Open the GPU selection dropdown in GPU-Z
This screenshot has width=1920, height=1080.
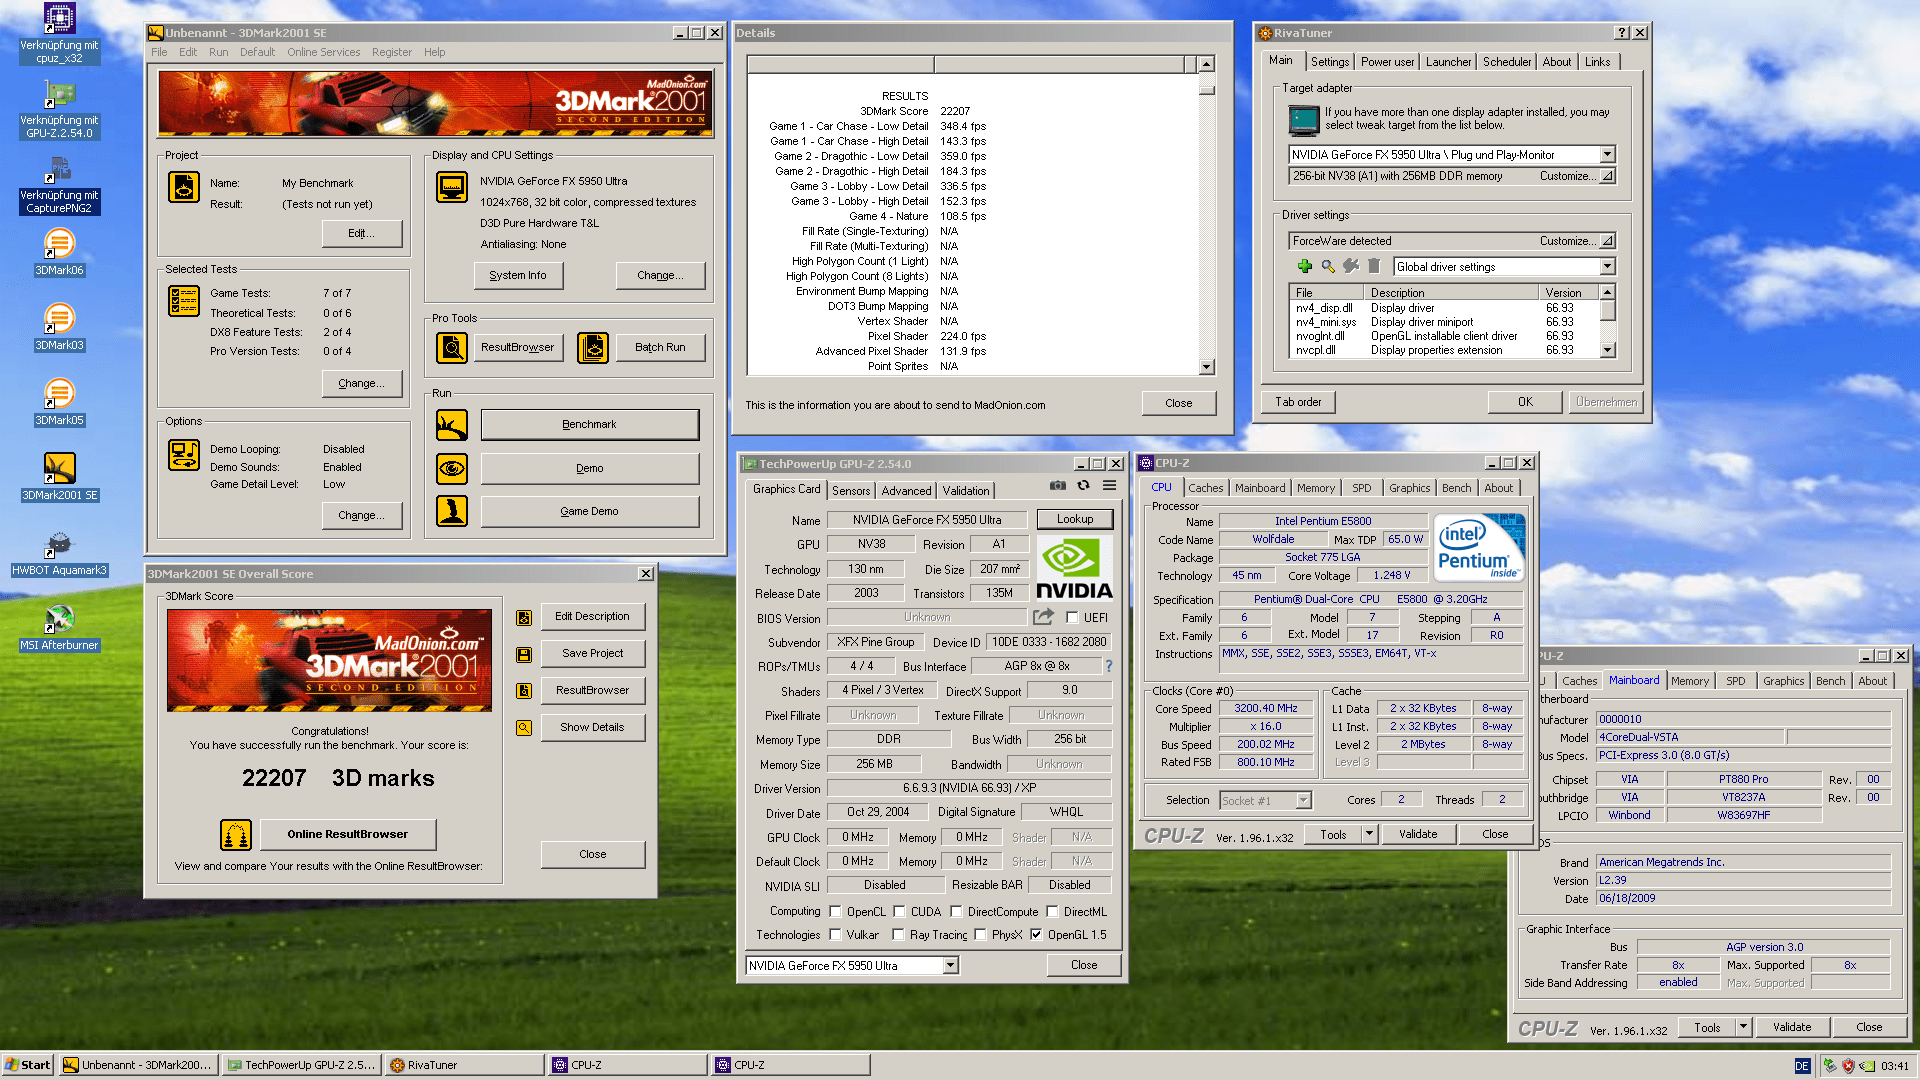coord(950,966)
